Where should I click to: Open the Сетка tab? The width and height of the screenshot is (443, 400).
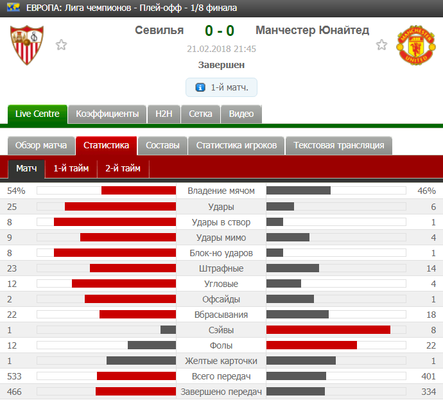pyautogui.click(x=200, y=114)
